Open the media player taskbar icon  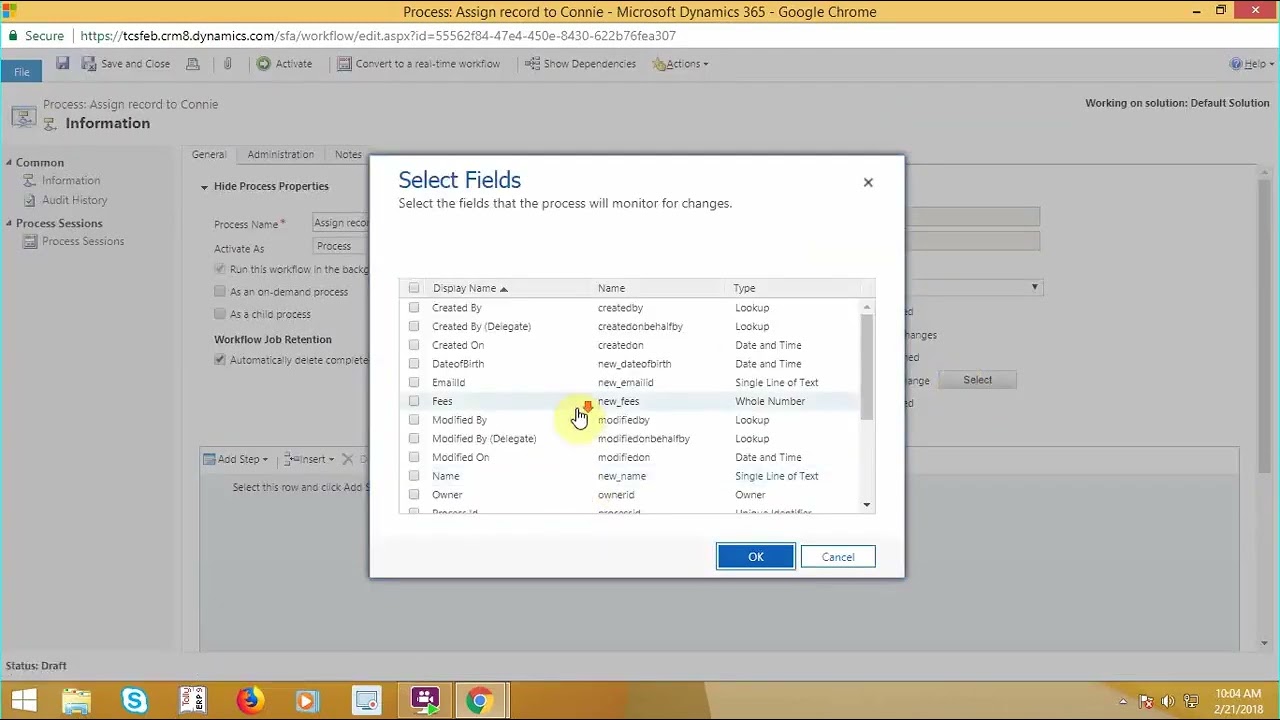click(x=307, y=700)
